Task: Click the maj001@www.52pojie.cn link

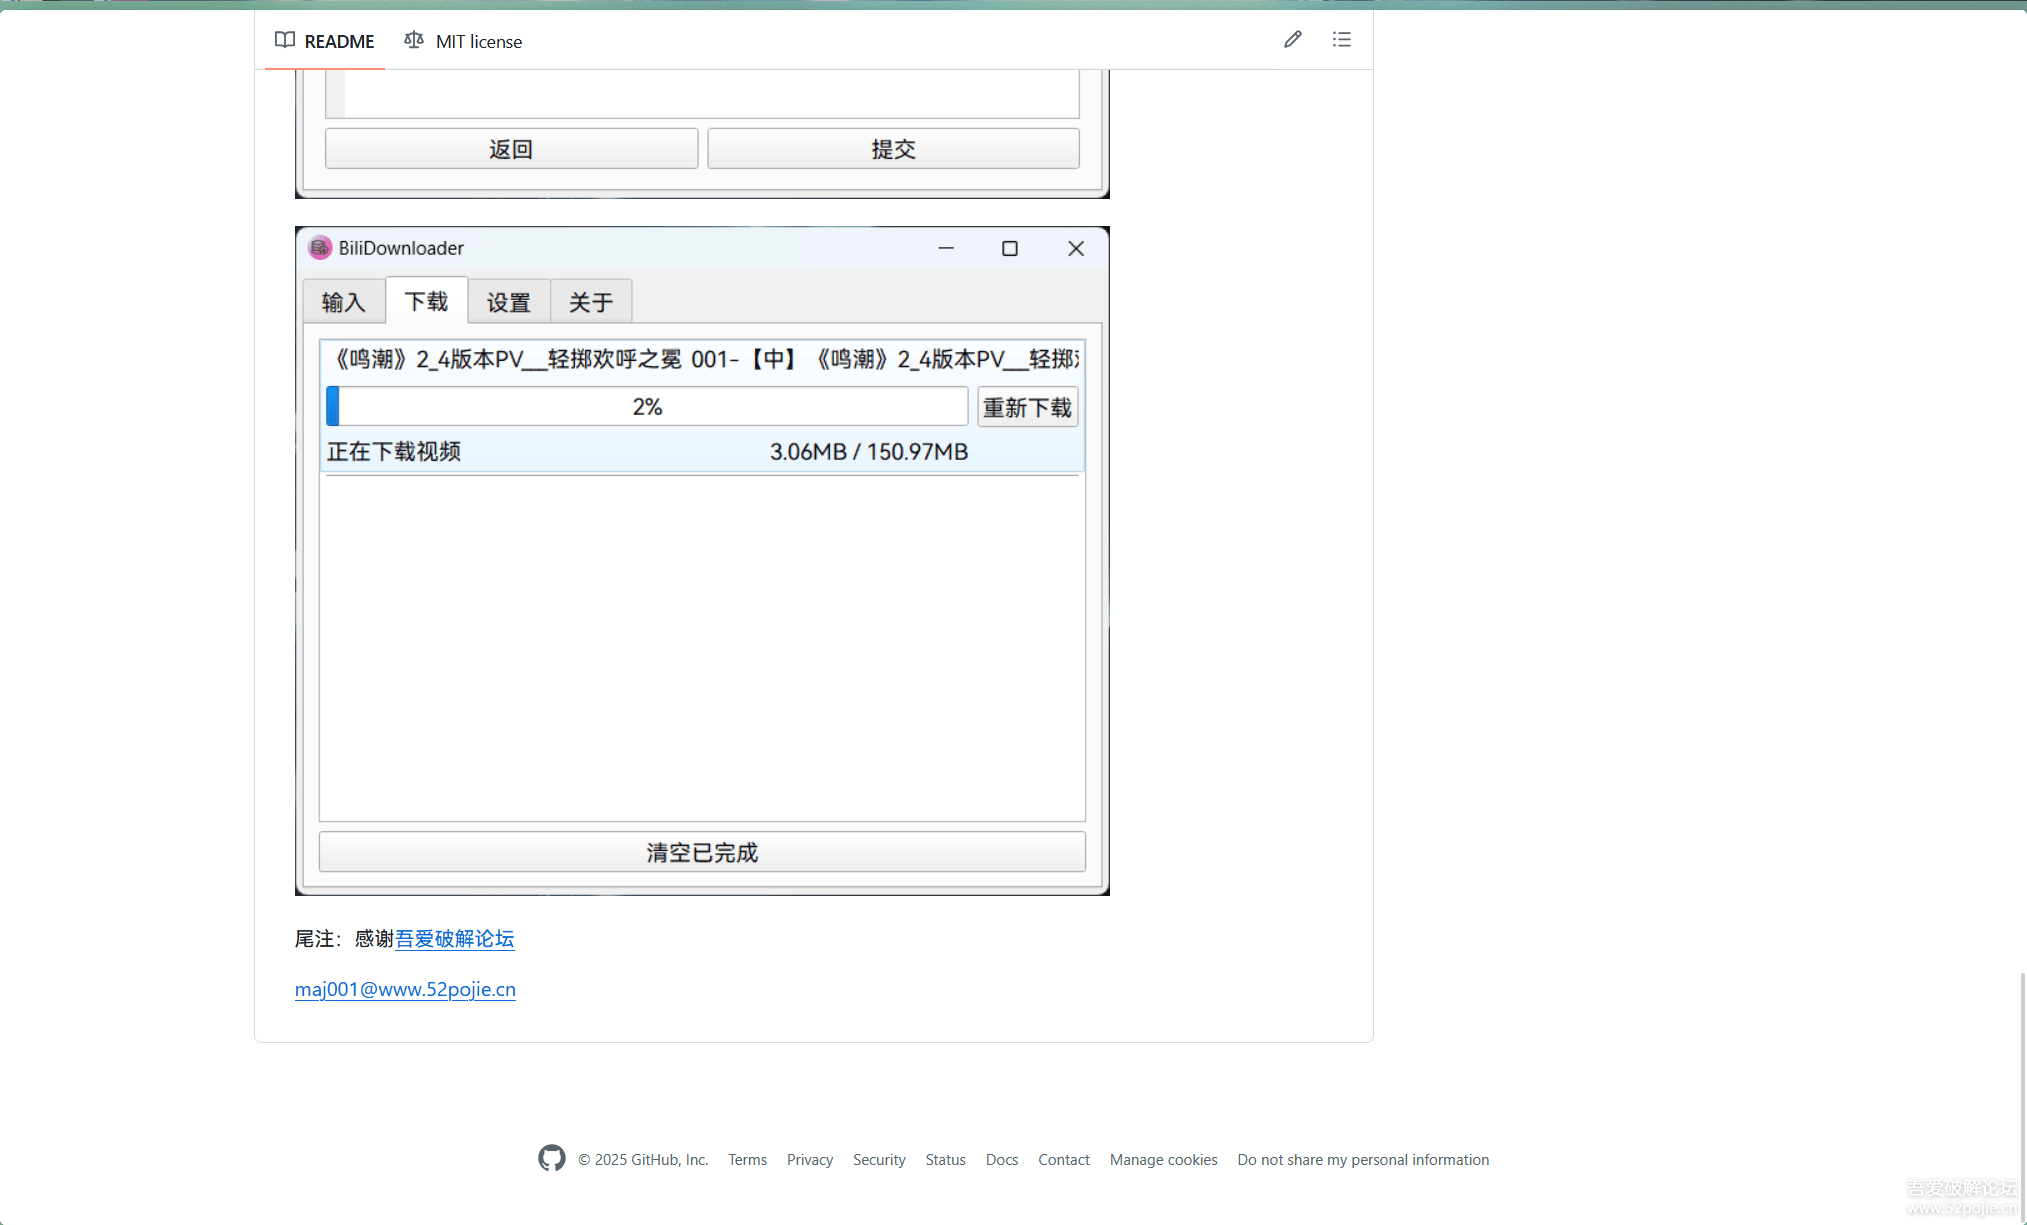Action: point(405,989)
